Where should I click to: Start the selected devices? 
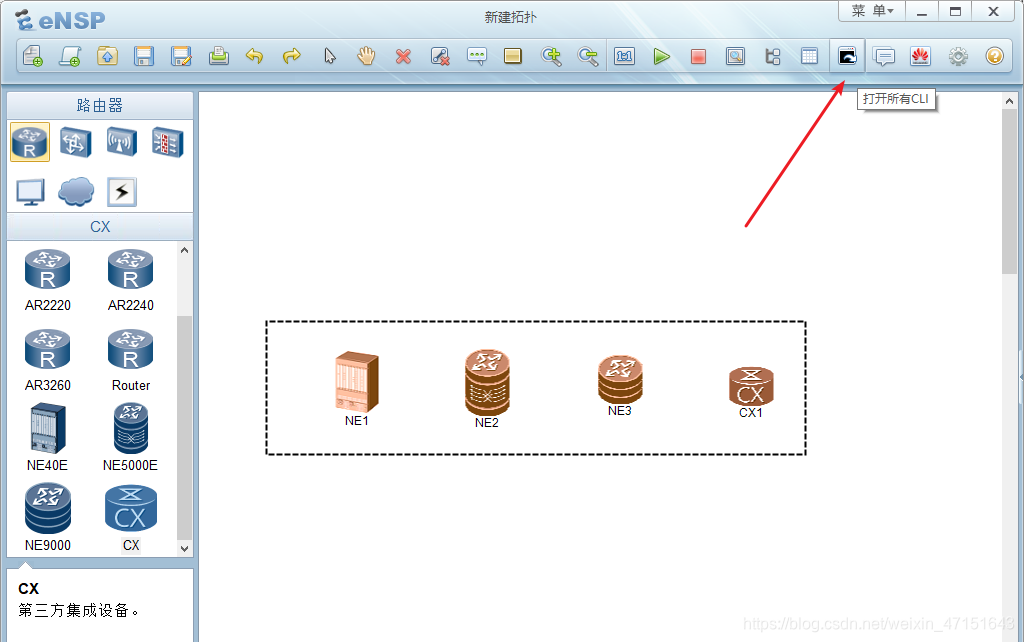point(662,56)
